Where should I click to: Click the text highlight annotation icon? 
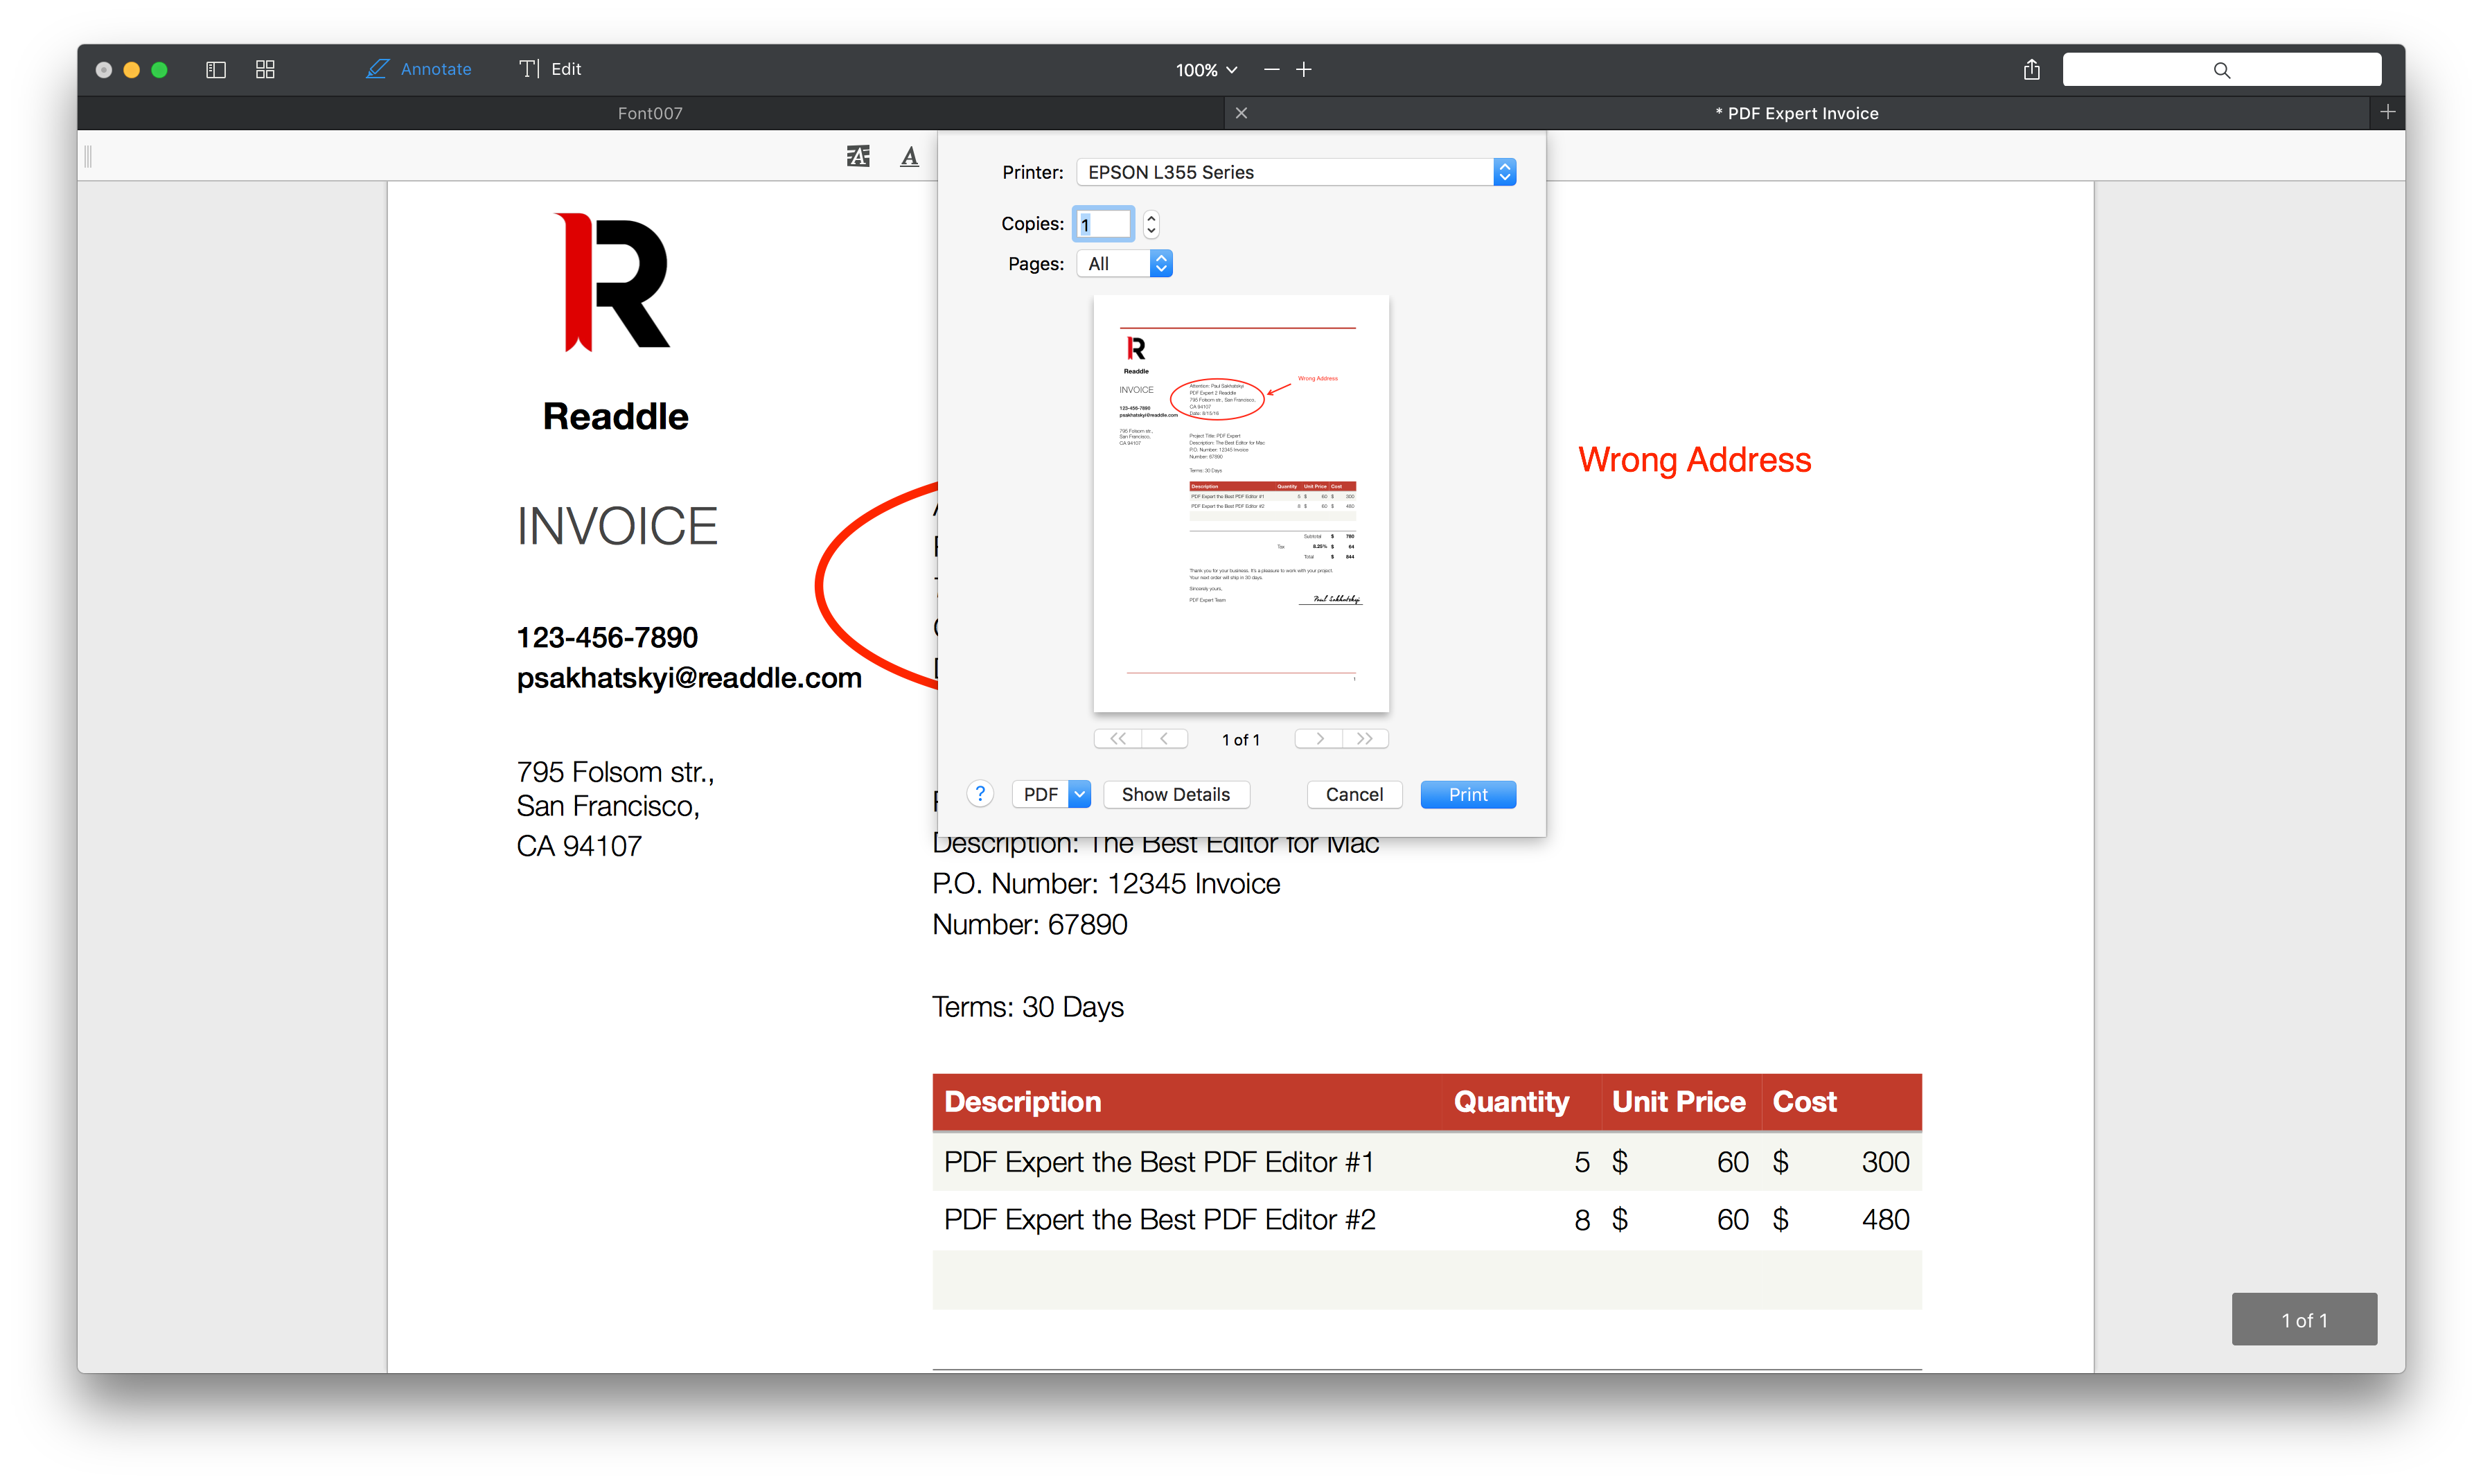pos(858,156)
